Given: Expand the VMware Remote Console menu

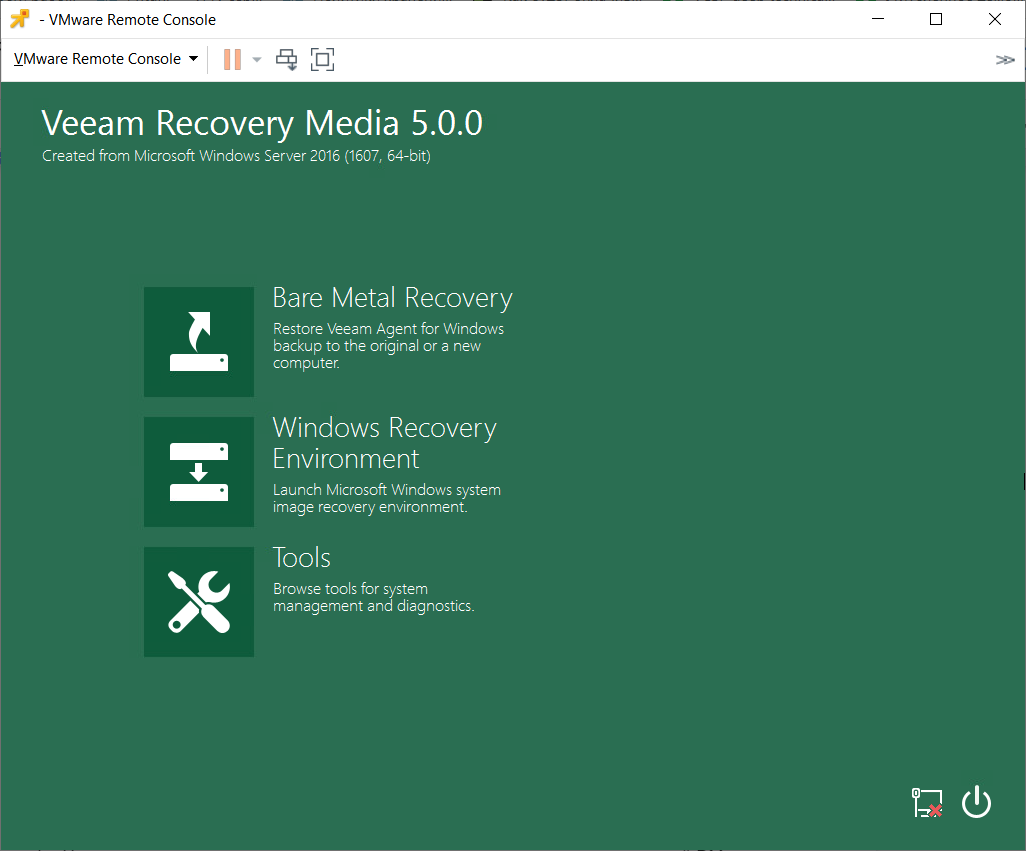Looking at the screenshot, I should point(106,59).
